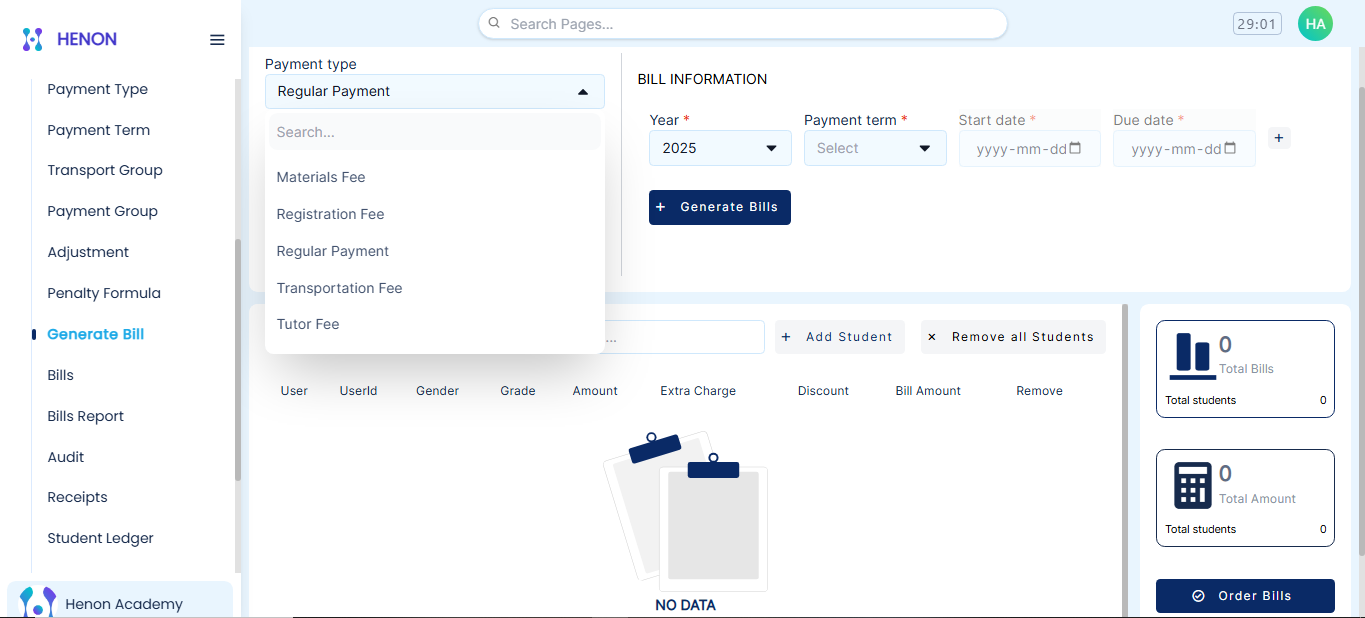The image size is (1365, 618).
Task: Open Receipts in sidebar
Action: pos(77,497)
